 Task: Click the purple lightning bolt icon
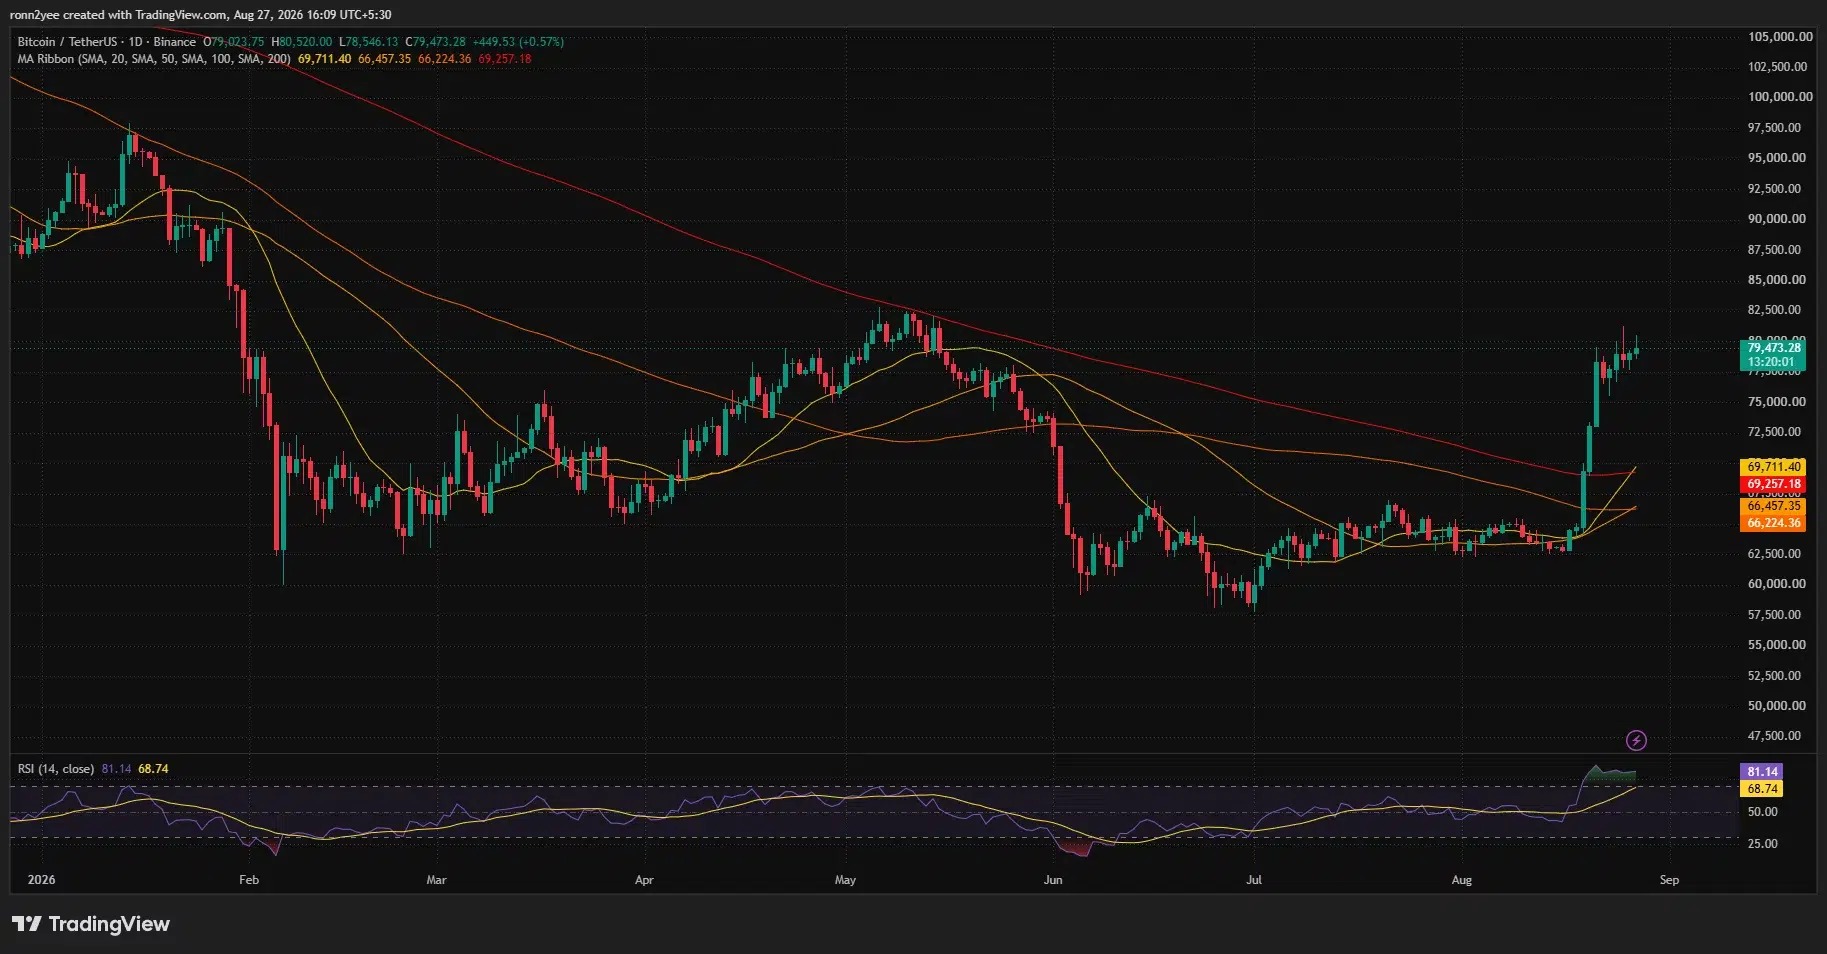1636,740
